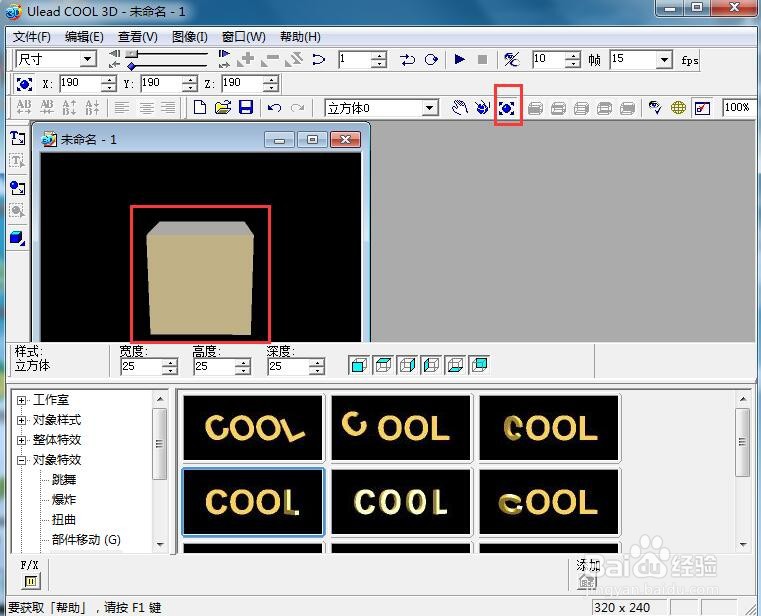Choose the Edit Graphics tool in the left sidebar
The image size is (761, 616).
click(17, 211)
